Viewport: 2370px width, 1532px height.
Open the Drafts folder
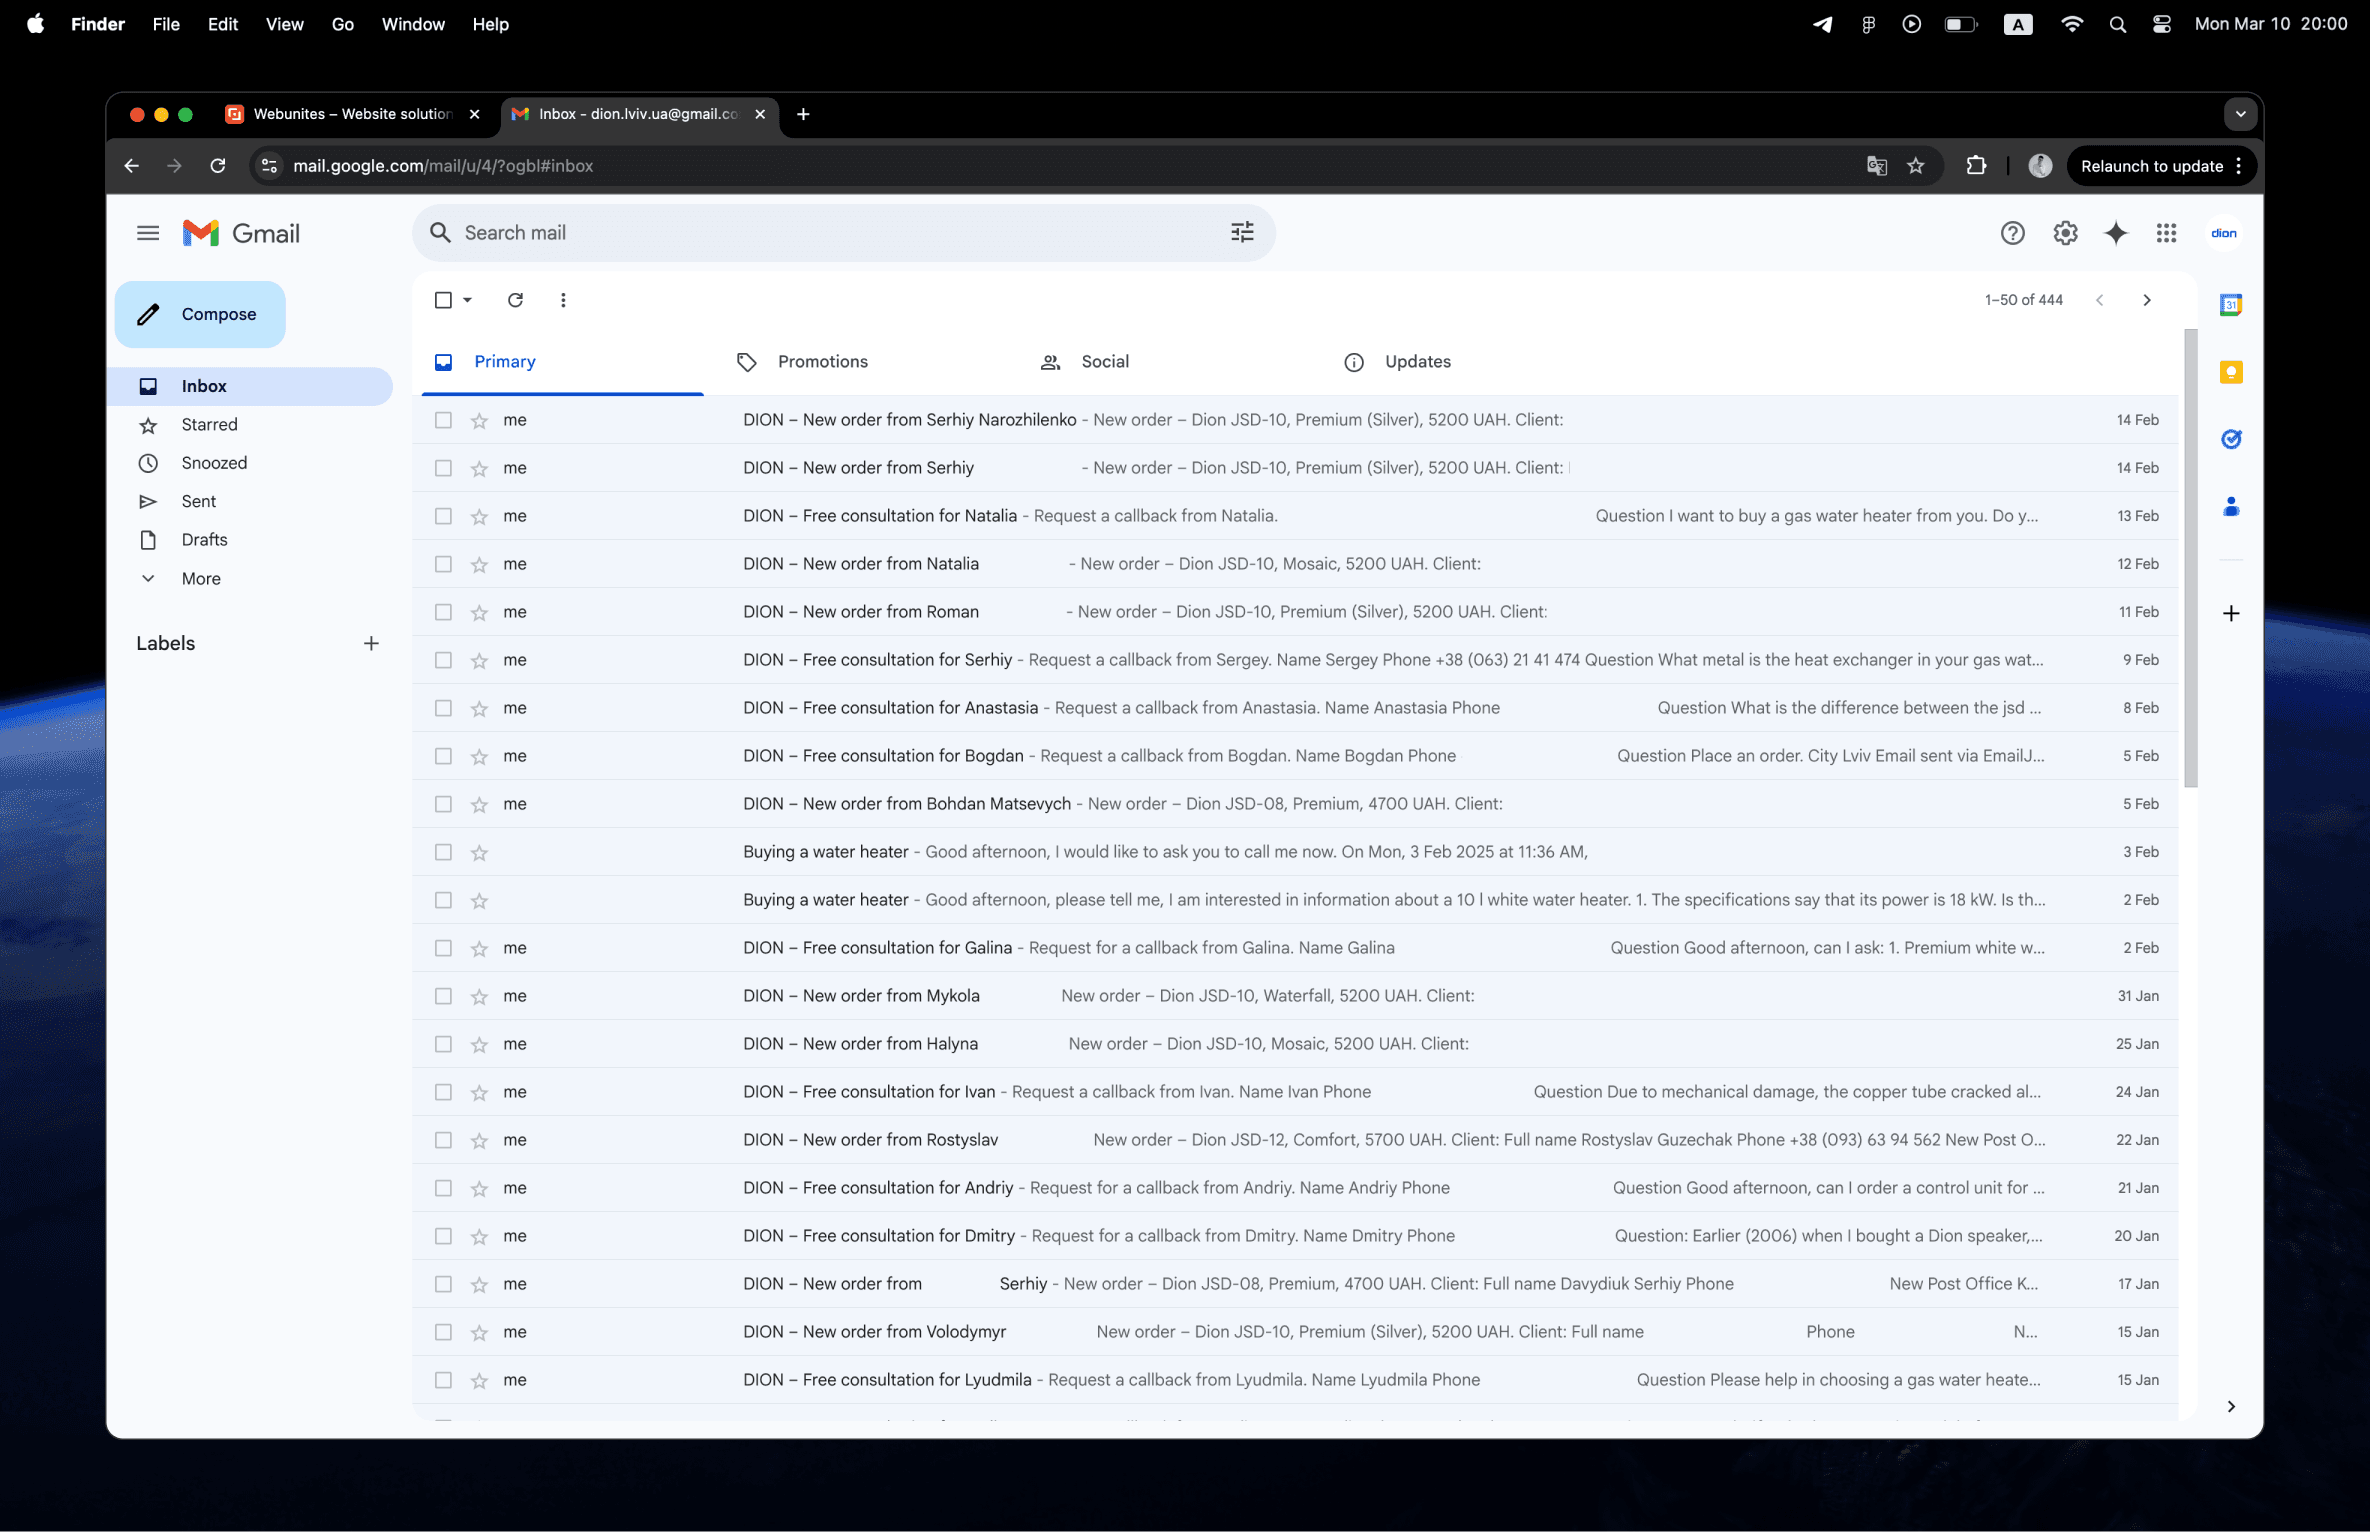point(204,540)
